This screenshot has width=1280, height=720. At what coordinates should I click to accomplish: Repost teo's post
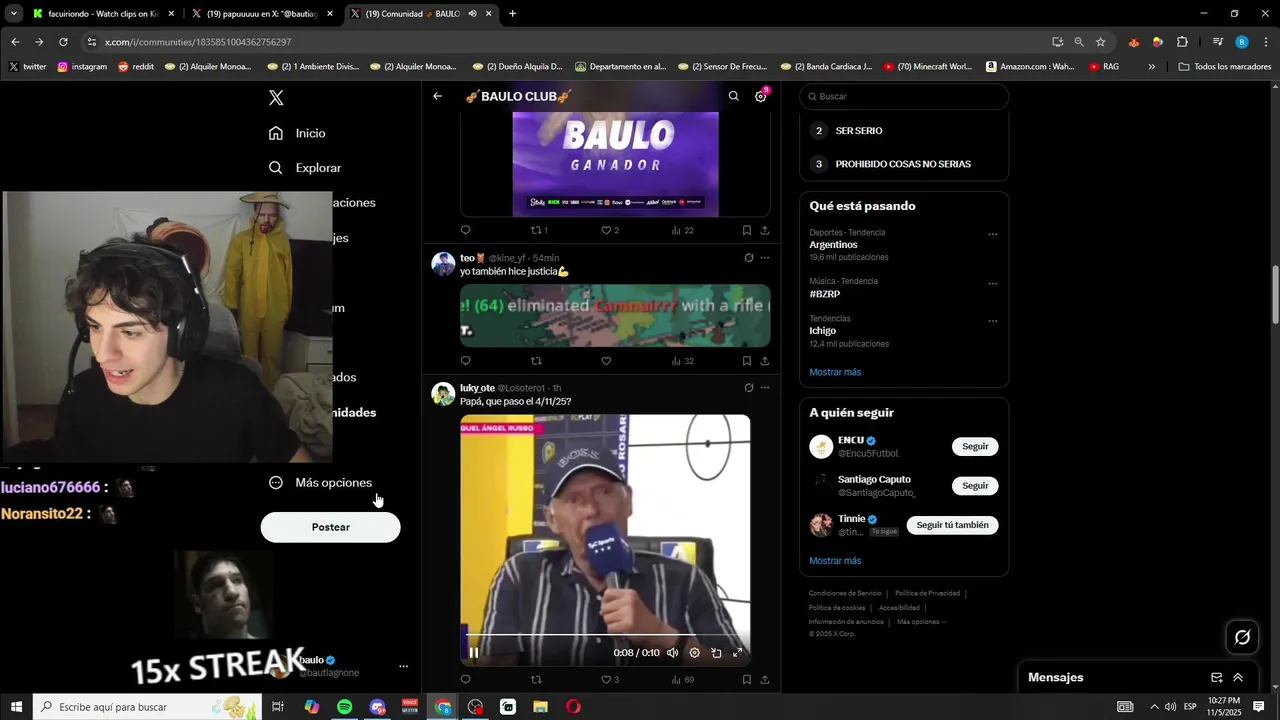536,361
